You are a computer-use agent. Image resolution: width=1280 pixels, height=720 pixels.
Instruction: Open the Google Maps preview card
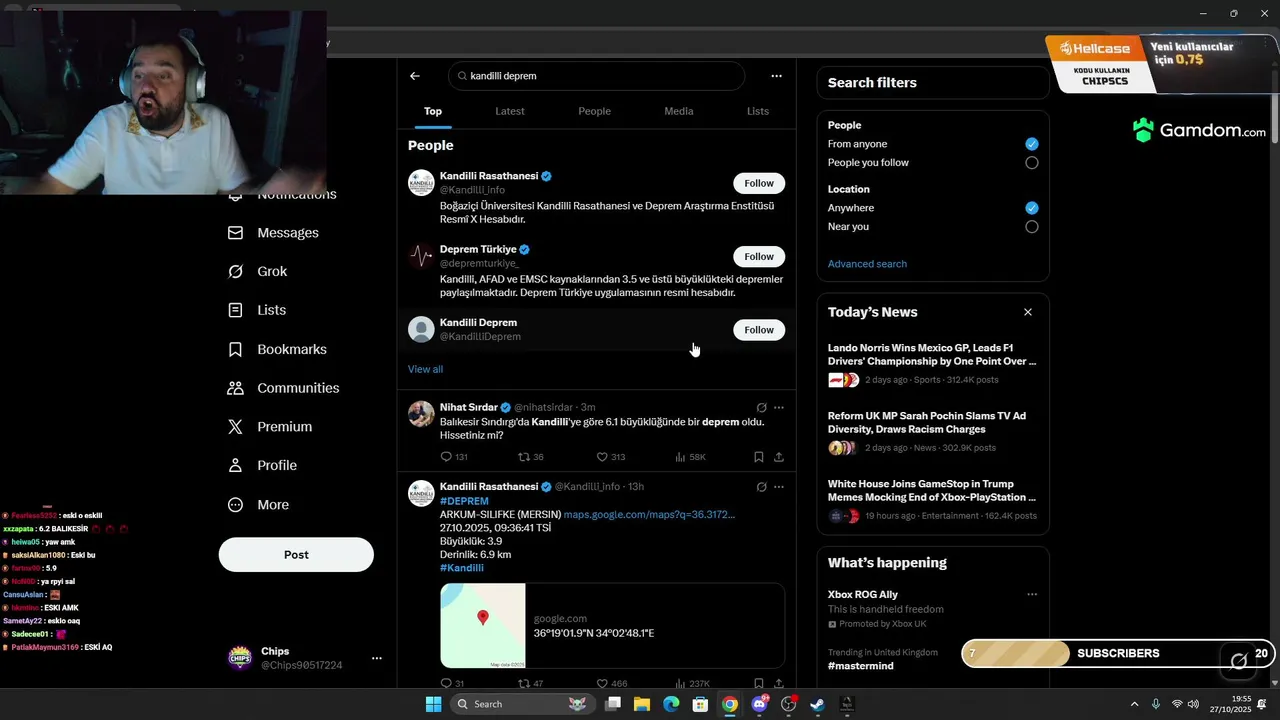612,626
